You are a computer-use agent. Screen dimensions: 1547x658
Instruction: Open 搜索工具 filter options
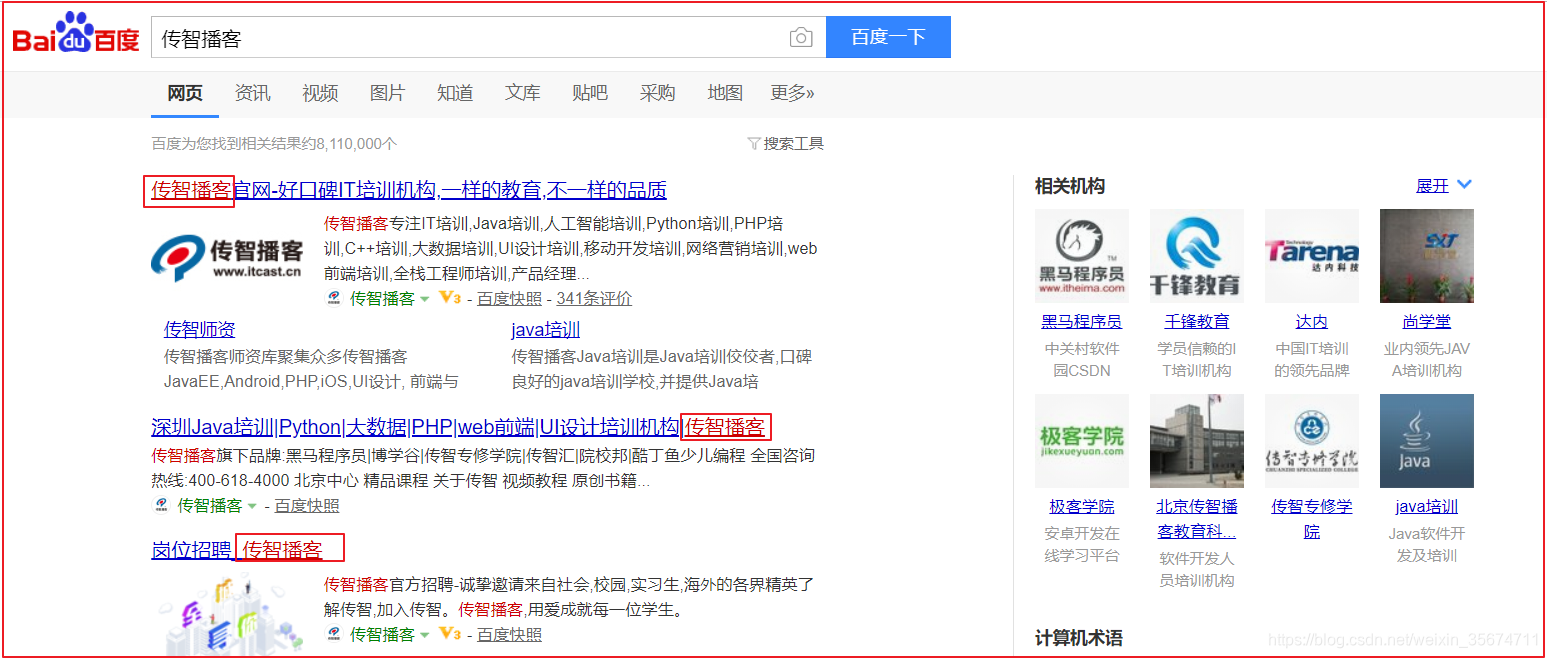[786, 144]
